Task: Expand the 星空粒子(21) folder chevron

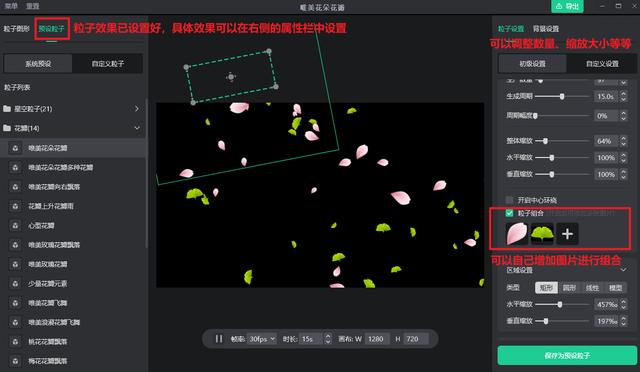Action: (x=137, y=109)
